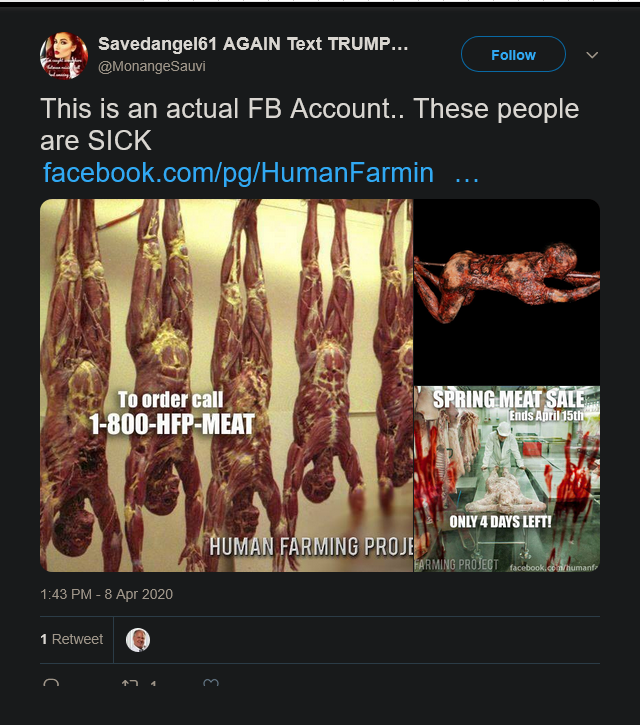This screenshot has height=725, width=640.
Task: Click the retweet arrows icon
Action: (130, 684)
